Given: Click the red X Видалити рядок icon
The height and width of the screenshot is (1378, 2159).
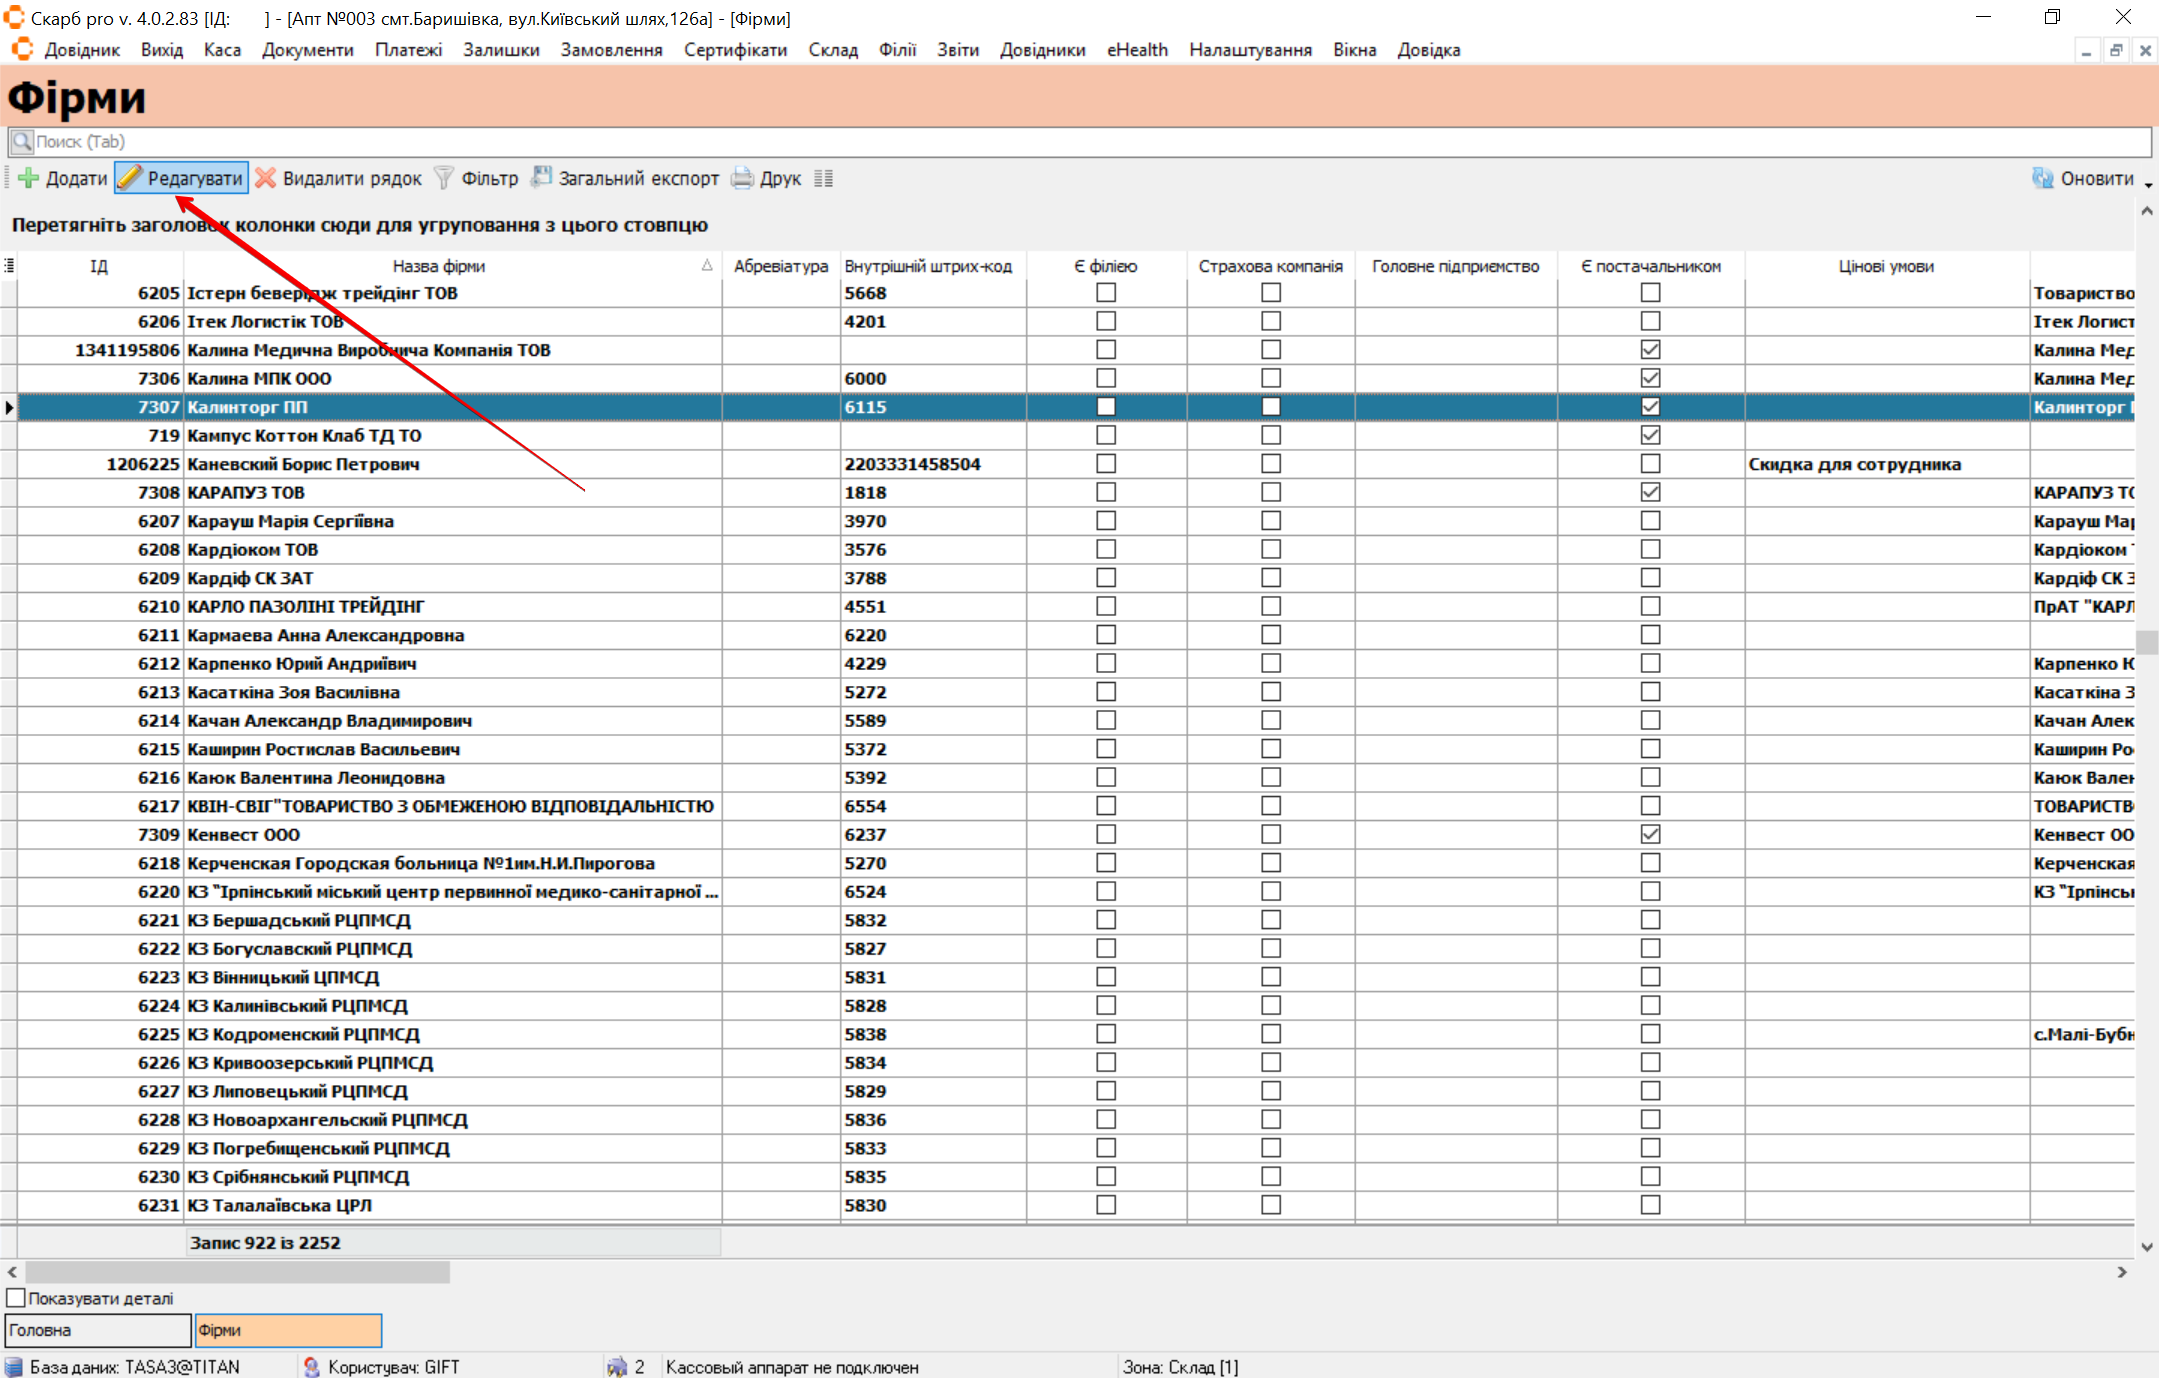Looking at the screenshot, I should tap(265, 178).
